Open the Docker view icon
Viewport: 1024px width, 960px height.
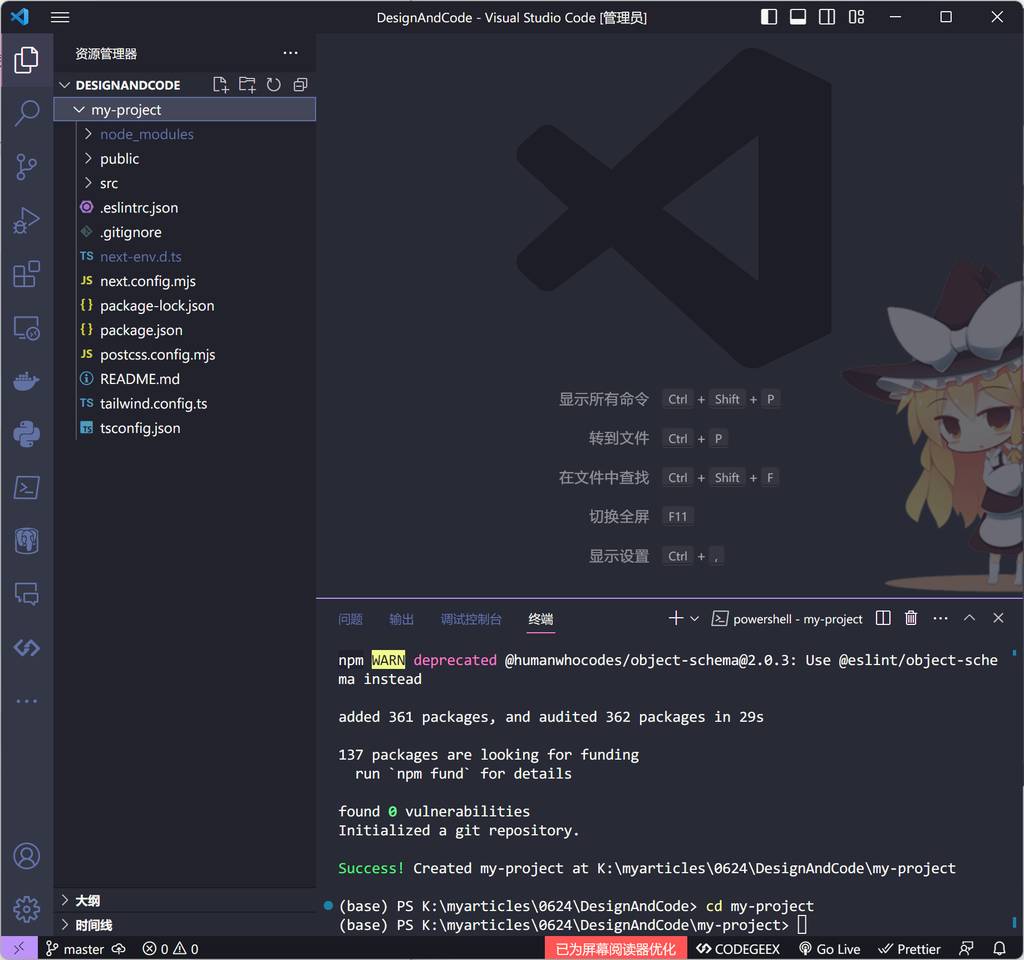tap(27, 381)
